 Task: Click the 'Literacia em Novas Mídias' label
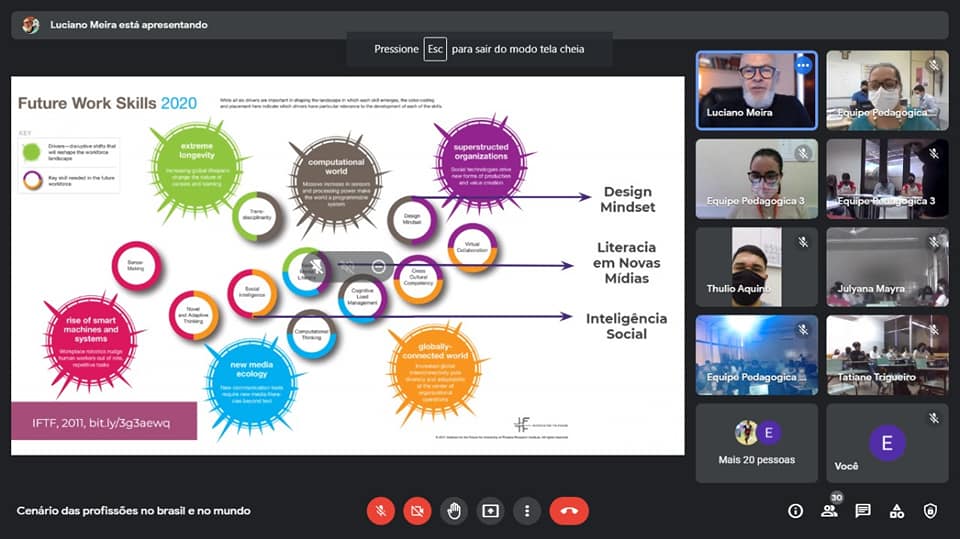(x=626, y=263)
